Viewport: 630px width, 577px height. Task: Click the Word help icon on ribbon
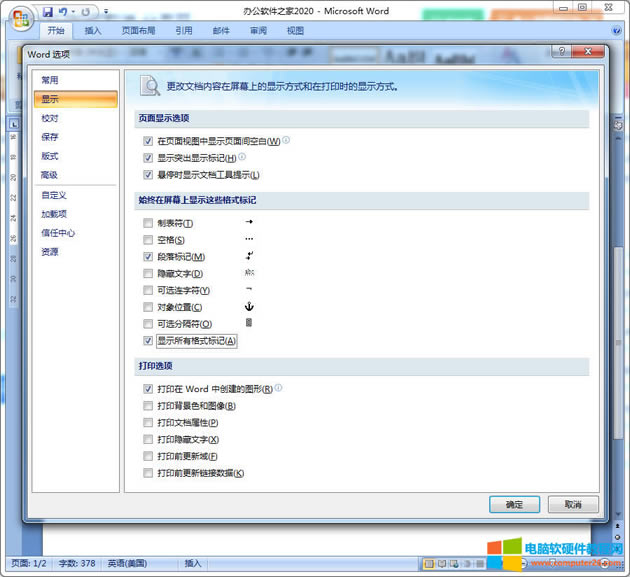coord(614,30)
